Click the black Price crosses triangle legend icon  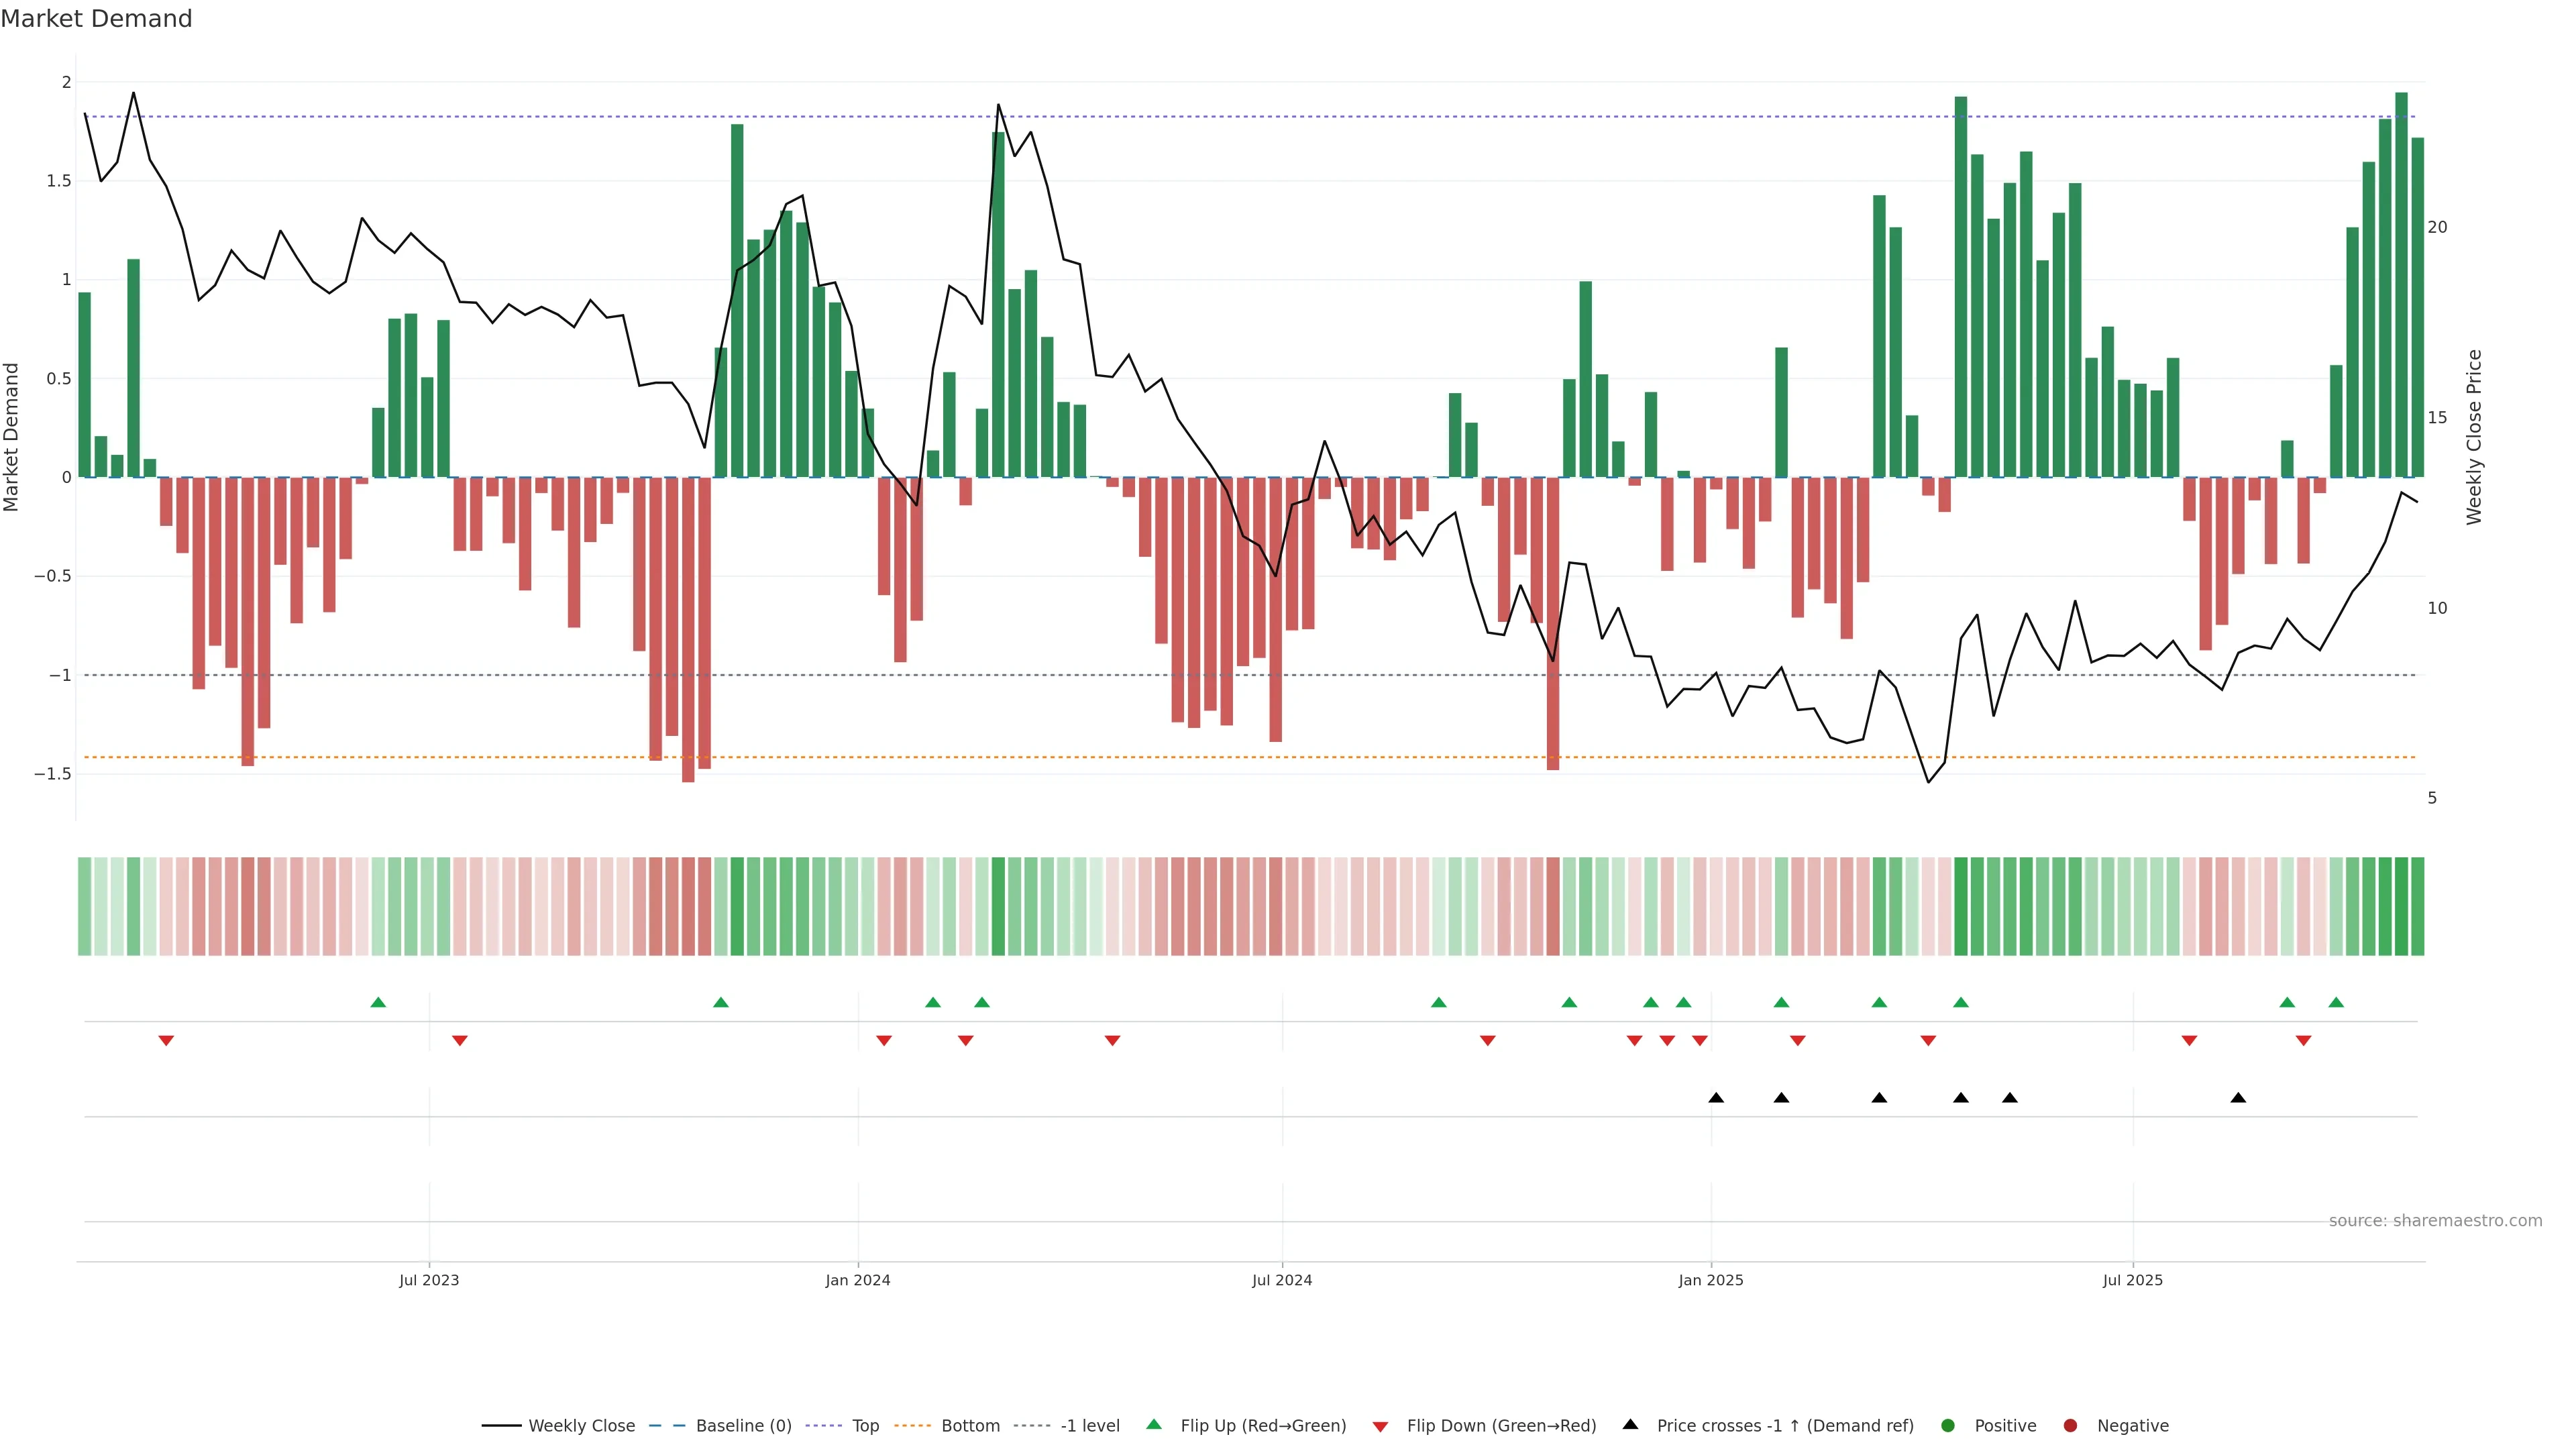[x=1630, y=1424]
